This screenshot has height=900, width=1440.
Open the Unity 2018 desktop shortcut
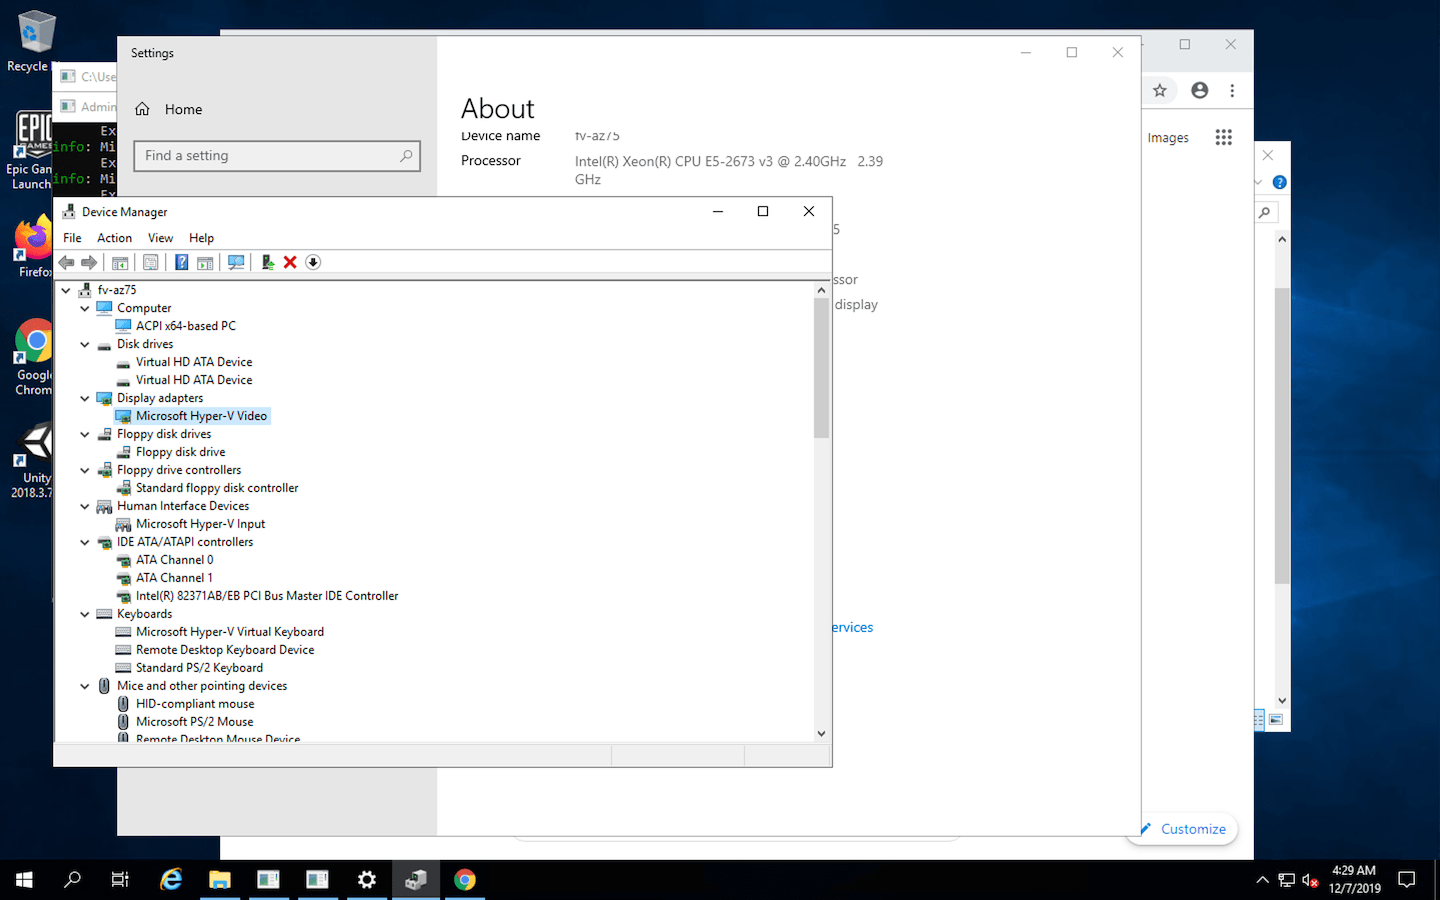[33, 460]
